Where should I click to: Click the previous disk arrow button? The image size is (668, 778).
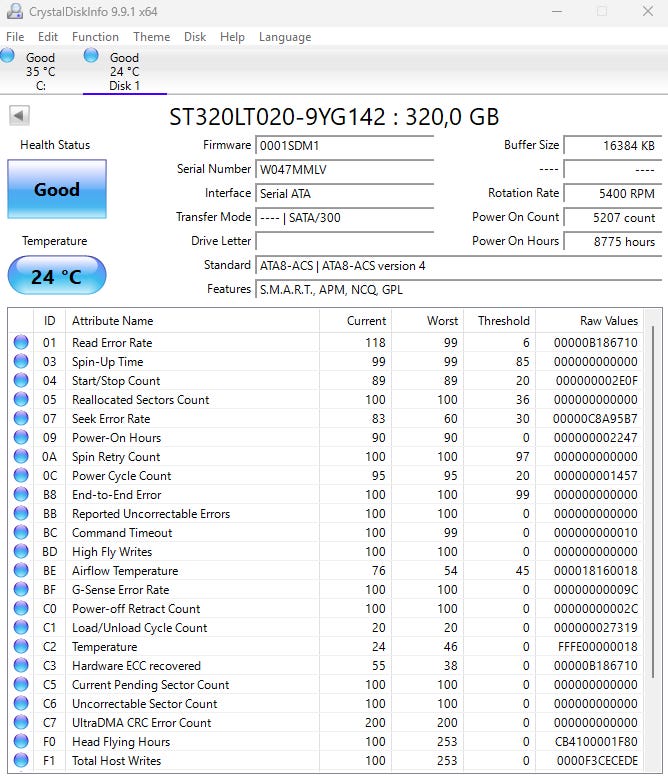pos(19,116)
